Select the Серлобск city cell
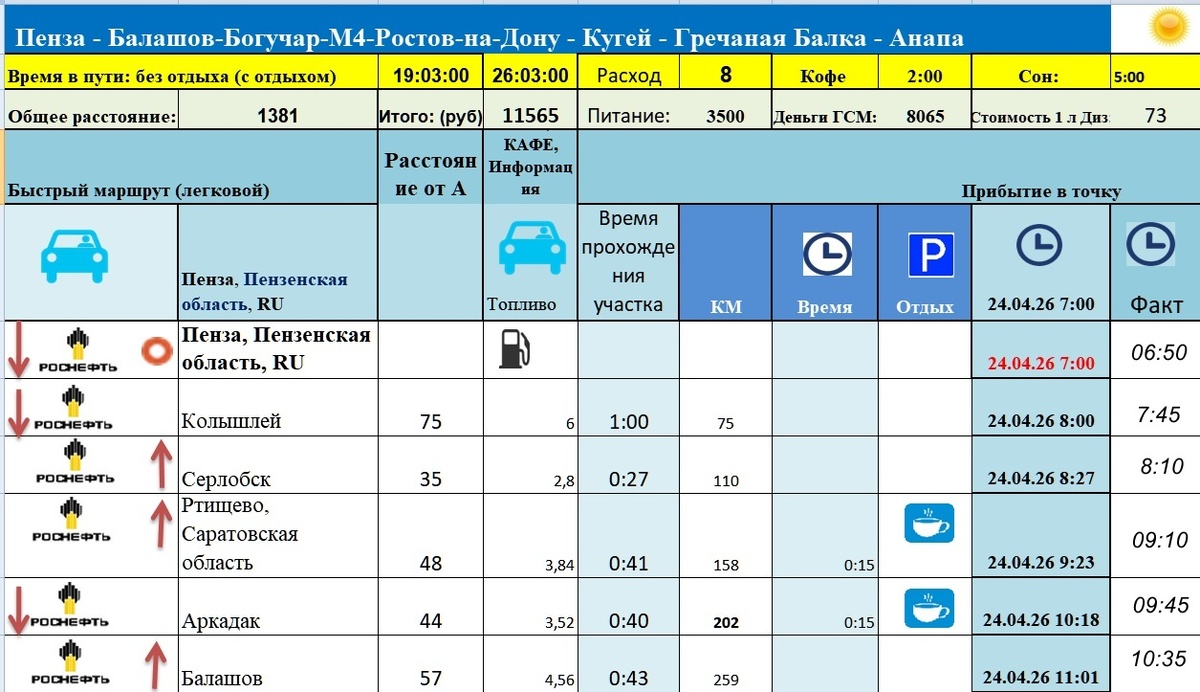 pos(278,465)
